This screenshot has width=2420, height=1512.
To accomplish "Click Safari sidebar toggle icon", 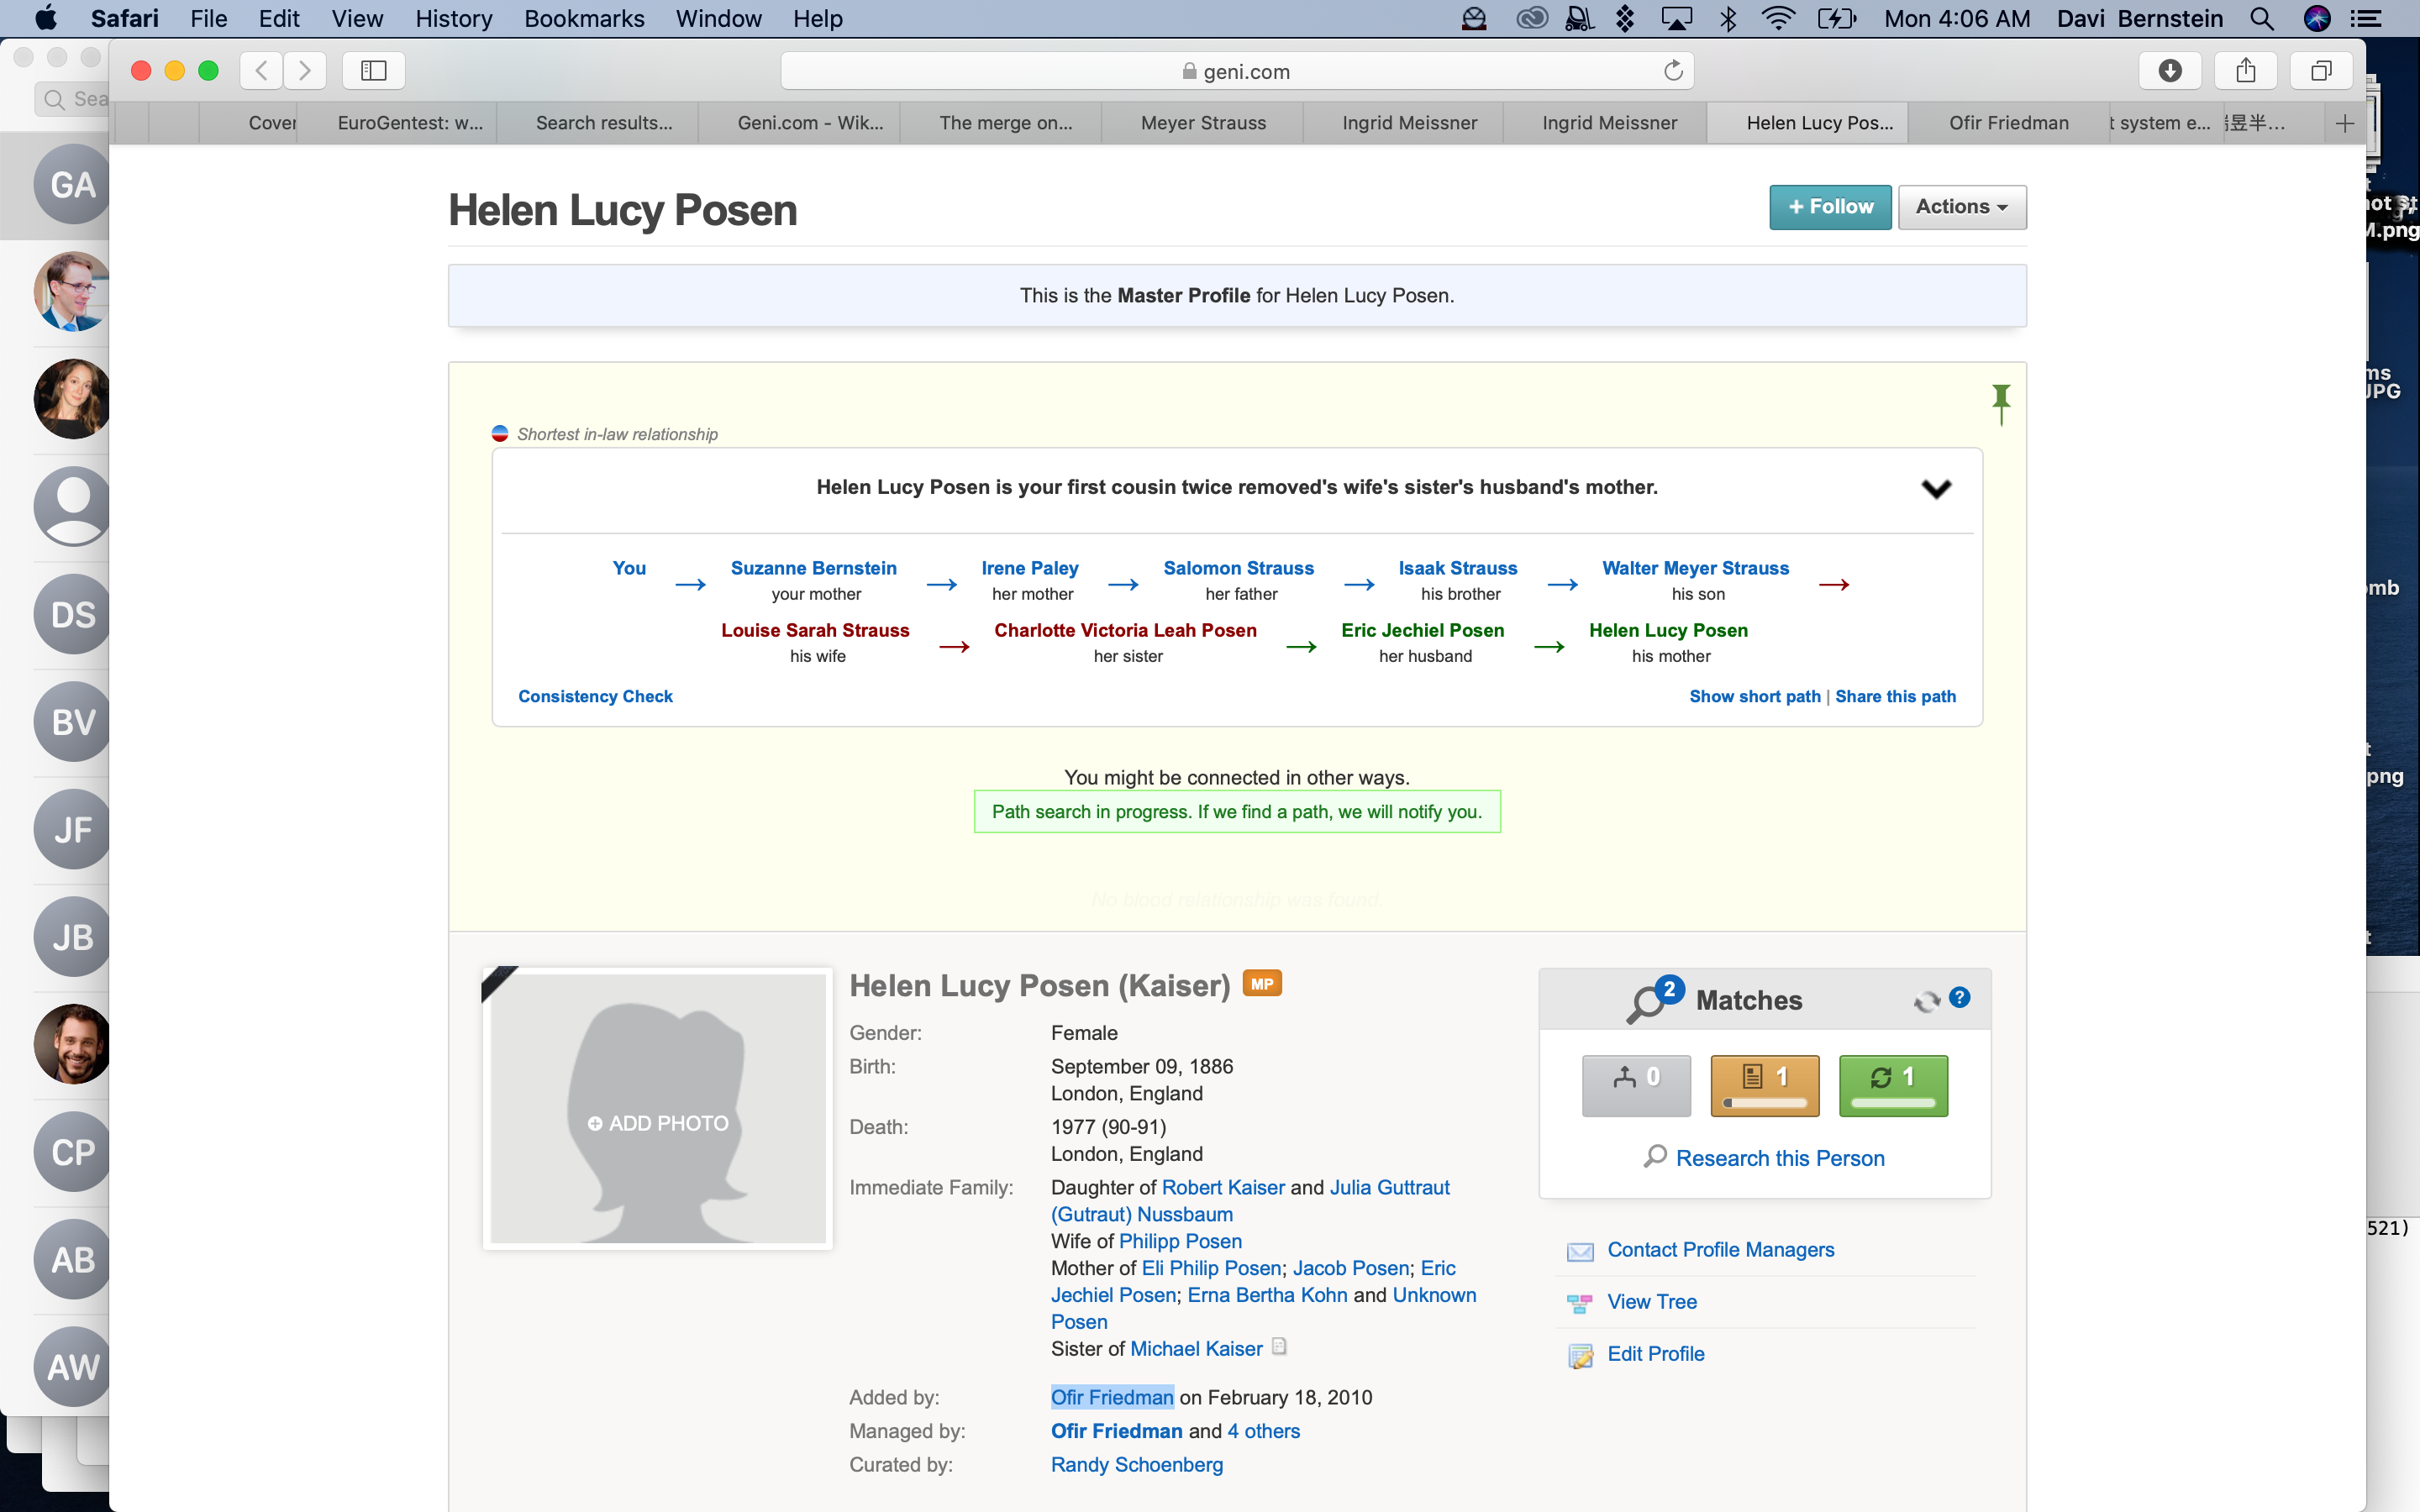I will [373, 70].
